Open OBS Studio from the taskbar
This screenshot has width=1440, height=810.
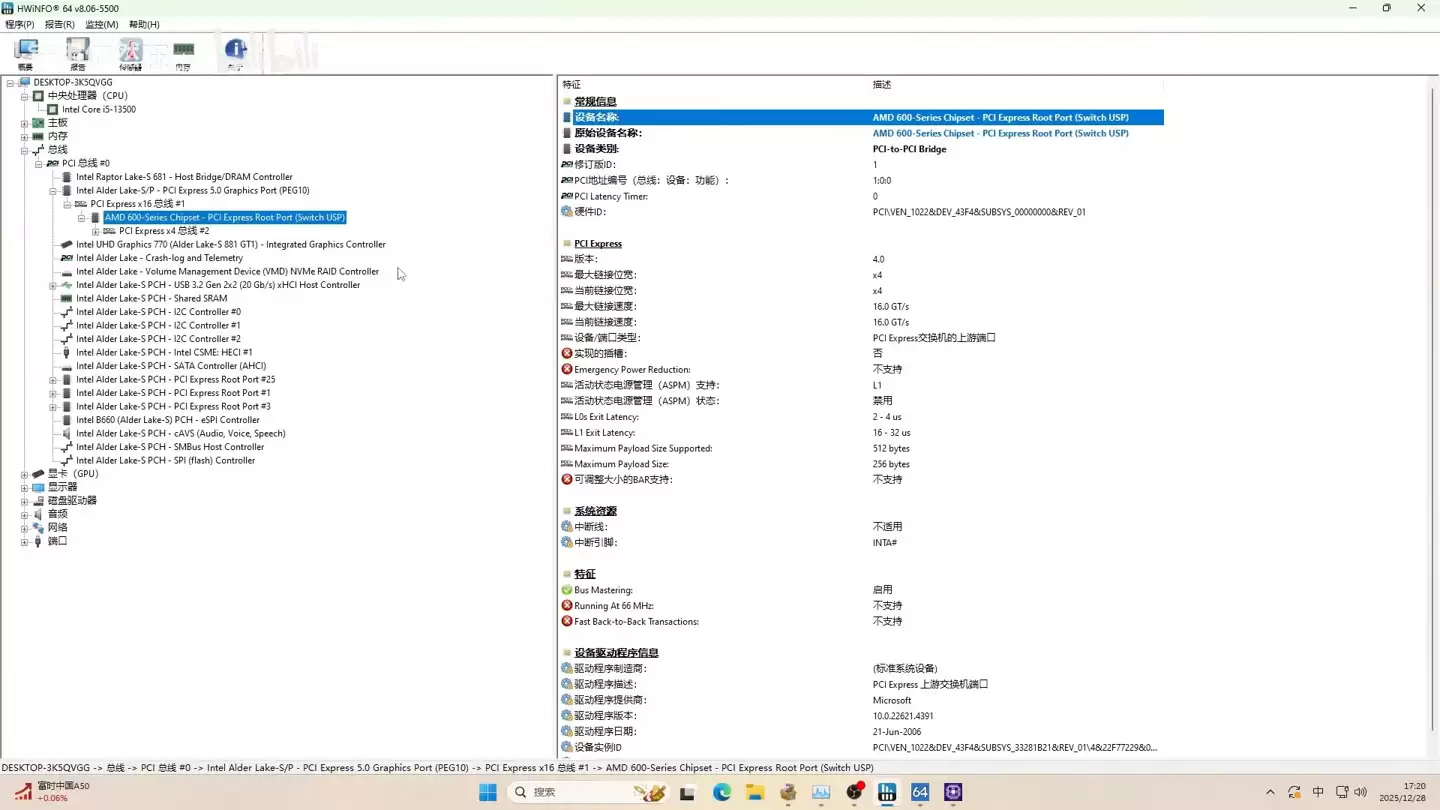point(855,791)
